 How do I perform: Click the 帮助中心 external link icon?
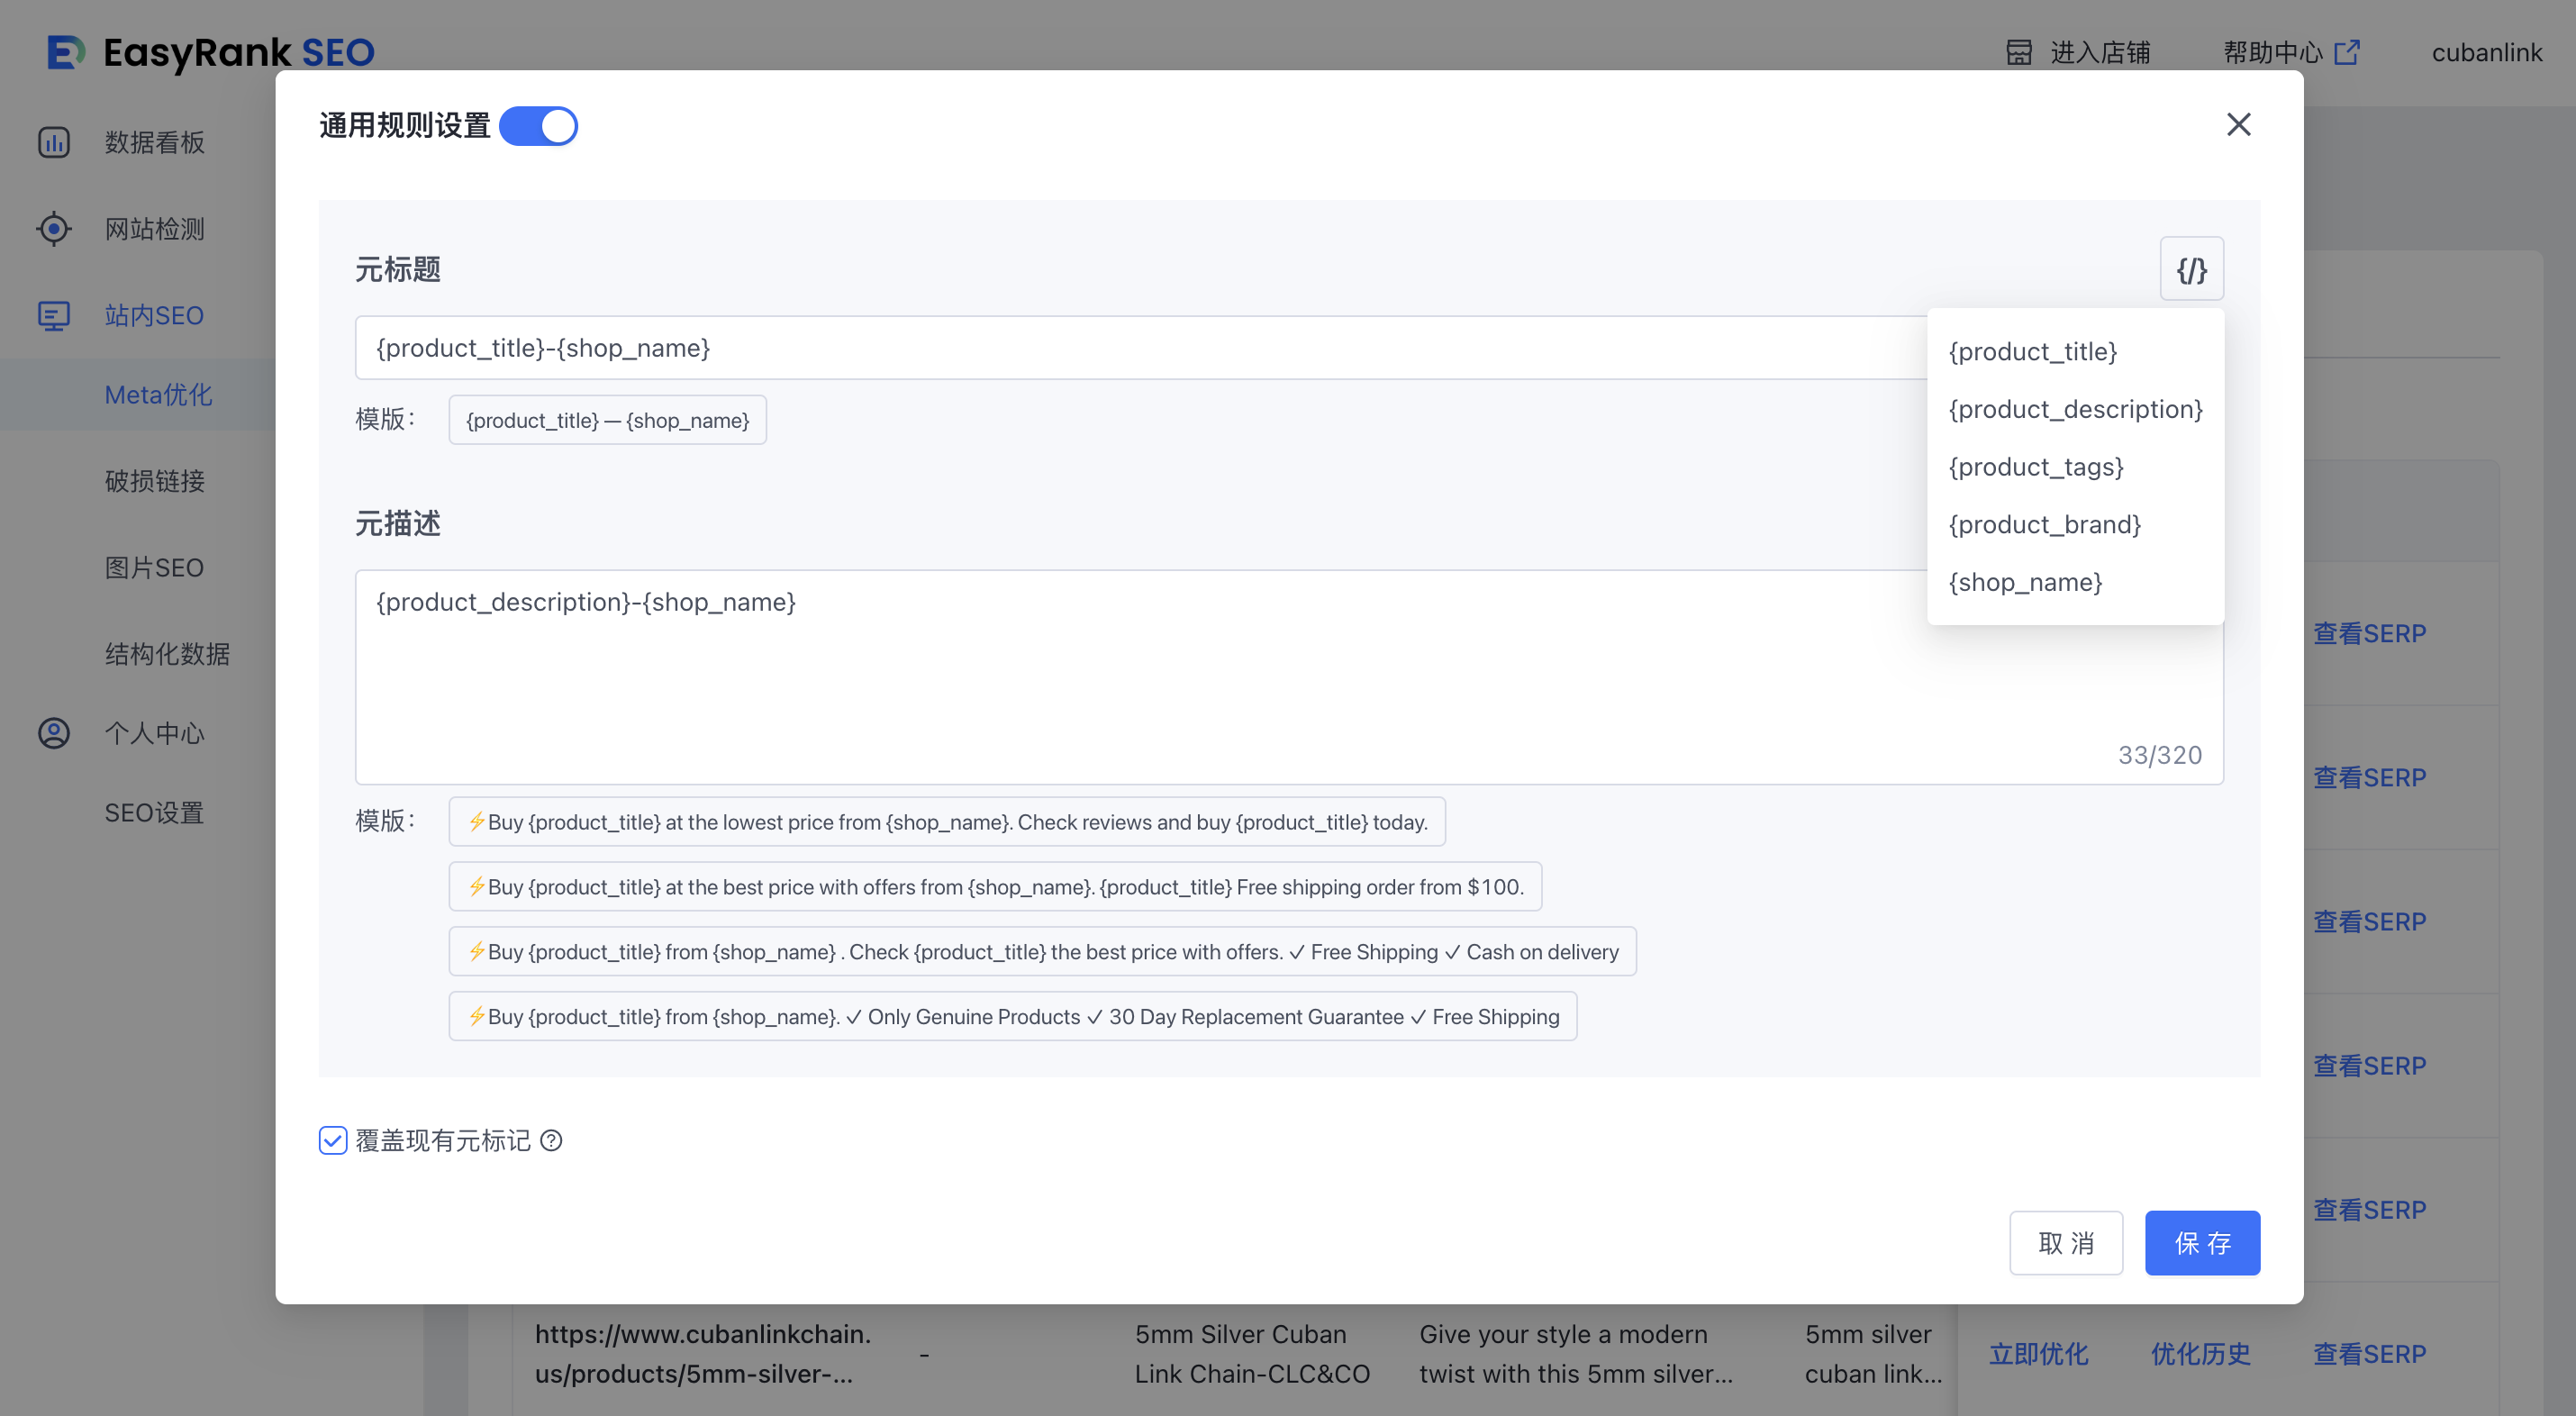[2346, 52]
